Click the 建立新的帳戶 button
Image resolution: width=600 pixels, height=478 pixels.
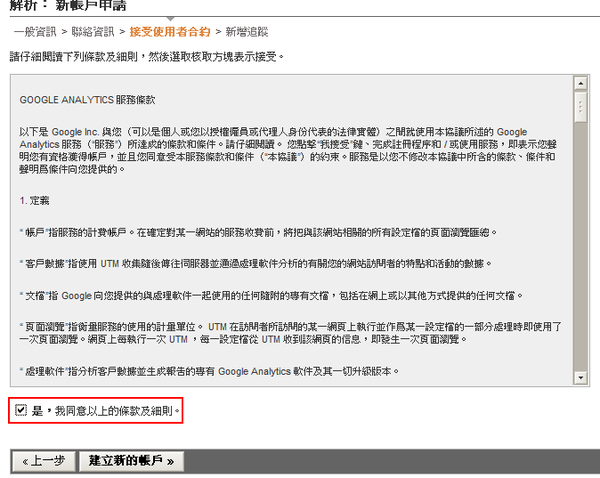pos(132,461)
